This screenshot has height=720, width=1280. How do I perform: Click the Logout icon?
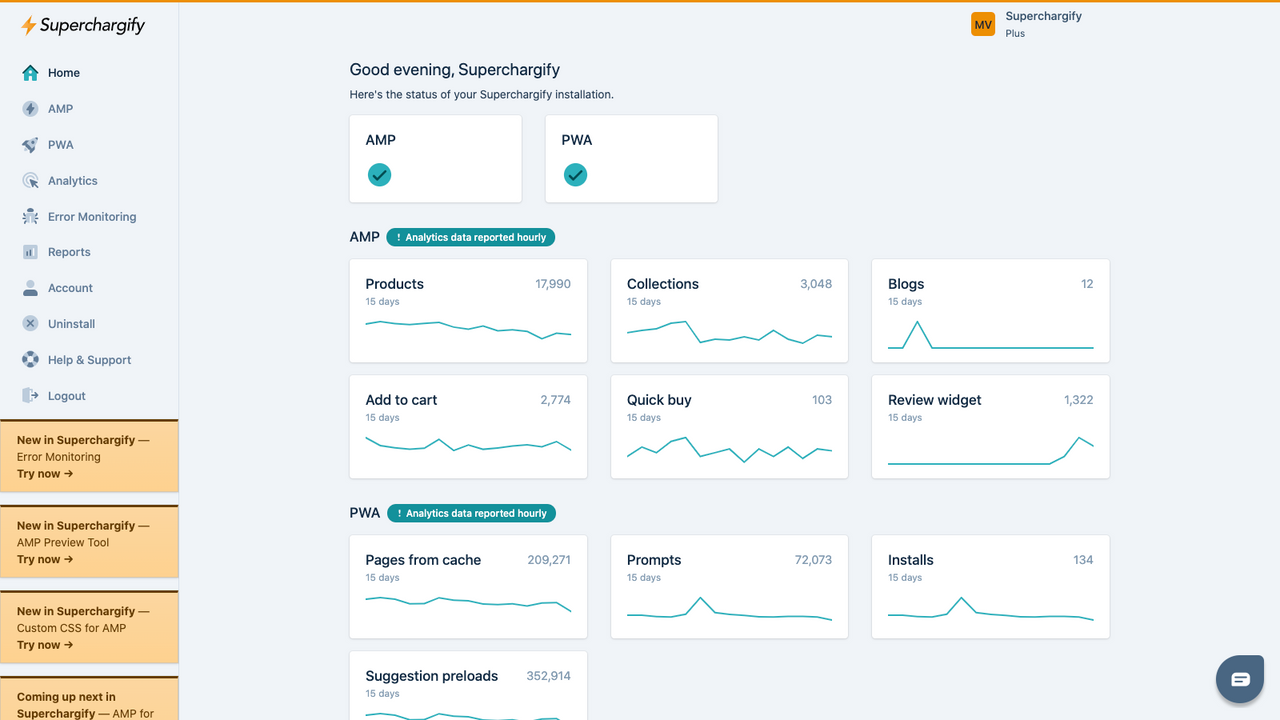tap(31, 395)
